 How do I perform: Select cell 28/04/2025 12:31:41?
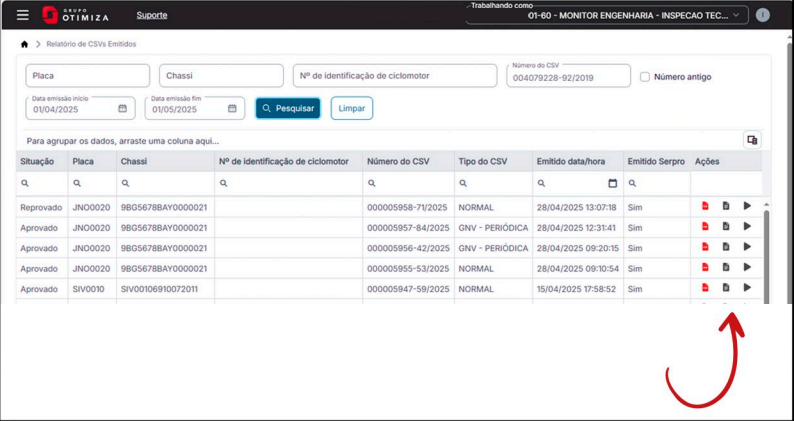578,228
